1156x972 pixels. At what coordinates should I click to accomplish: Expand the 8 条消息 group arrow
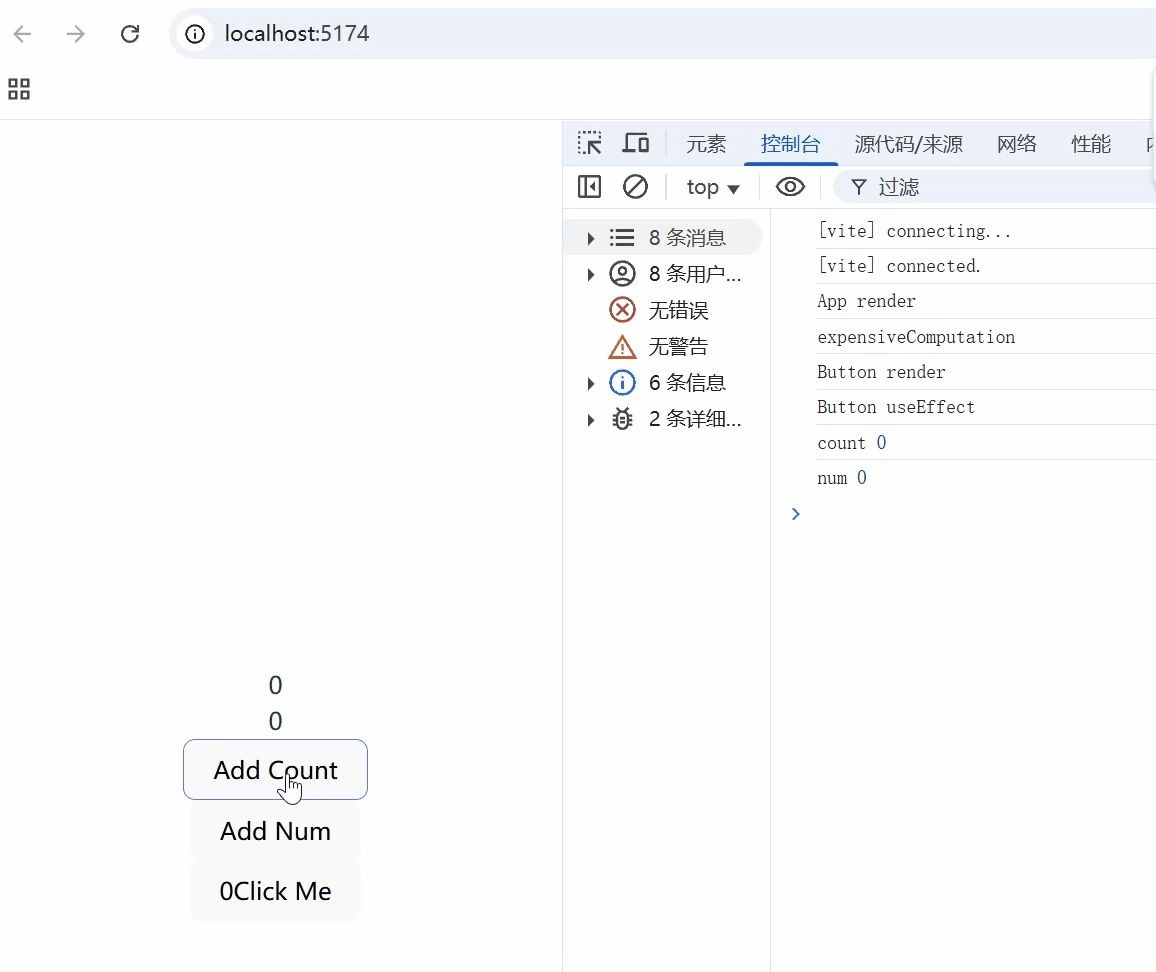tap(590, 238)
